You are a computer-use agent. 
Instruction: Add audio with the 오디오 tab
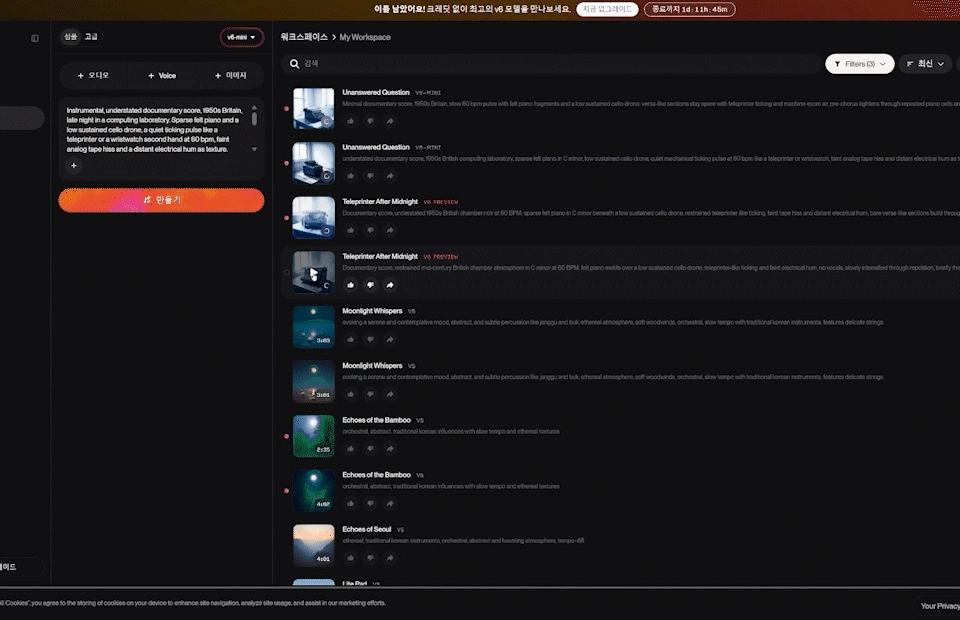point(93,75)
